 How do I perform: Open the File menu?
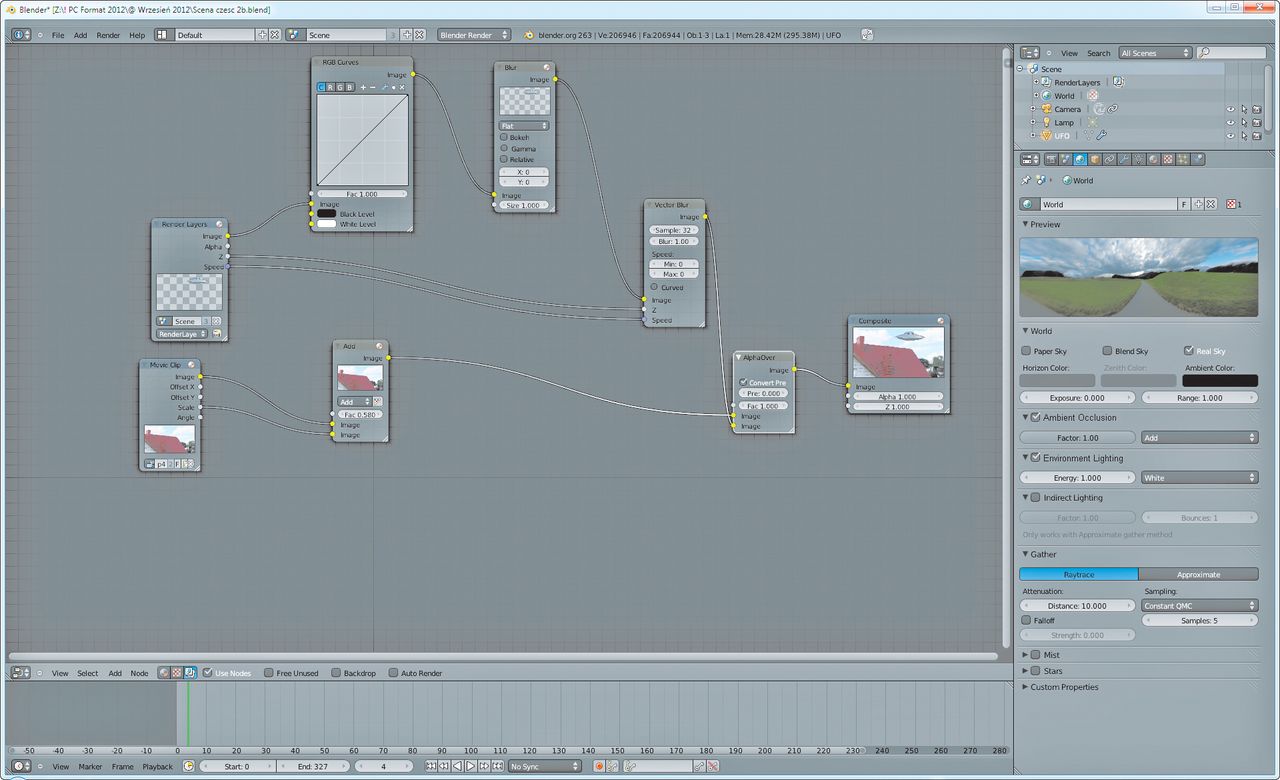[x=58, y=35]
